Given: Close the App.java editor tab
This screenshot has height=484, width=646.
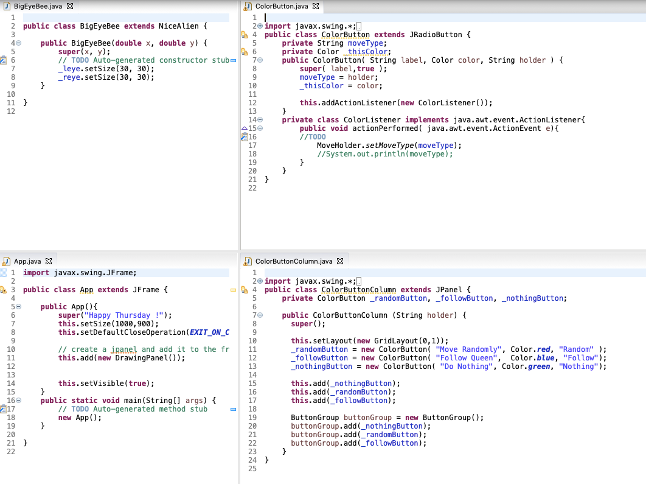Looking at the screenshot, I should [x=49, y=261].
